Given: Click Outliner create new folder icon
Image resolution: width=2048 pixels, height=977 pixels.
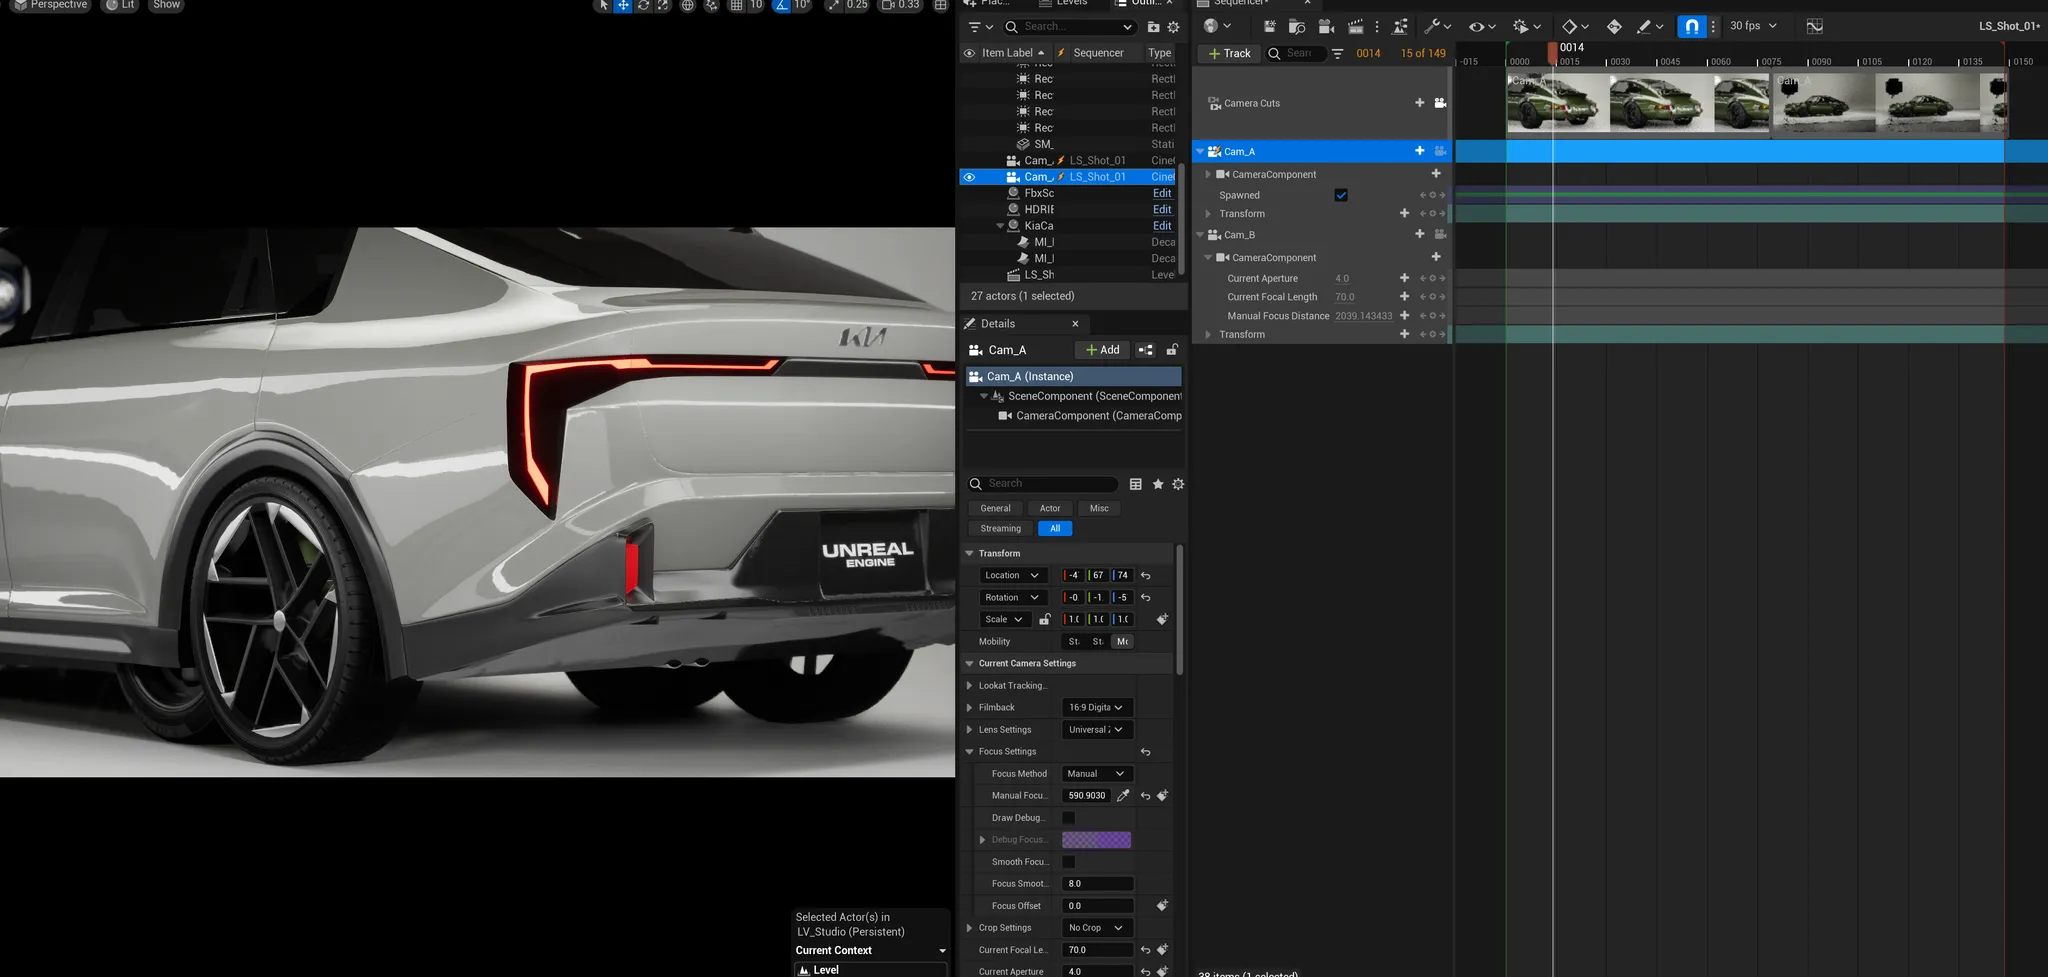Looking at the screenshot, I should [1153, 27].
